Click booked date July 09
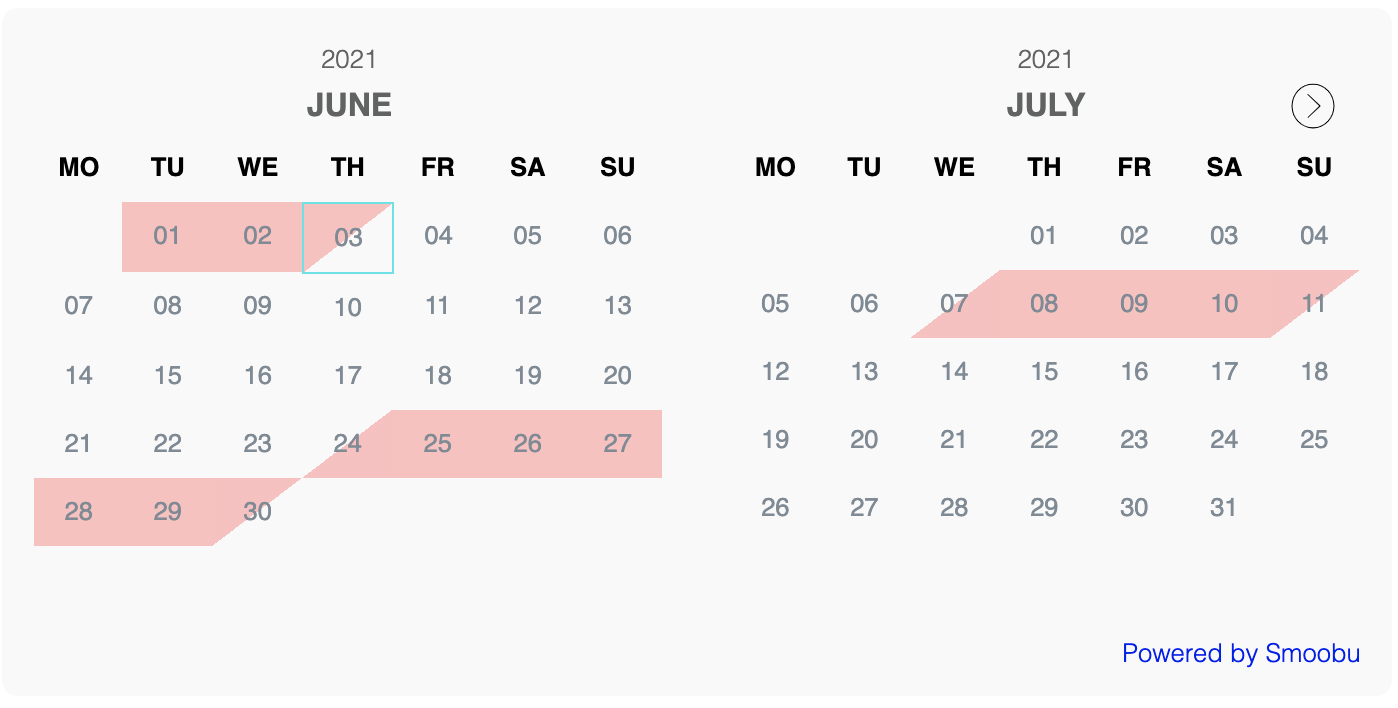 click(x=1134, y=303)
